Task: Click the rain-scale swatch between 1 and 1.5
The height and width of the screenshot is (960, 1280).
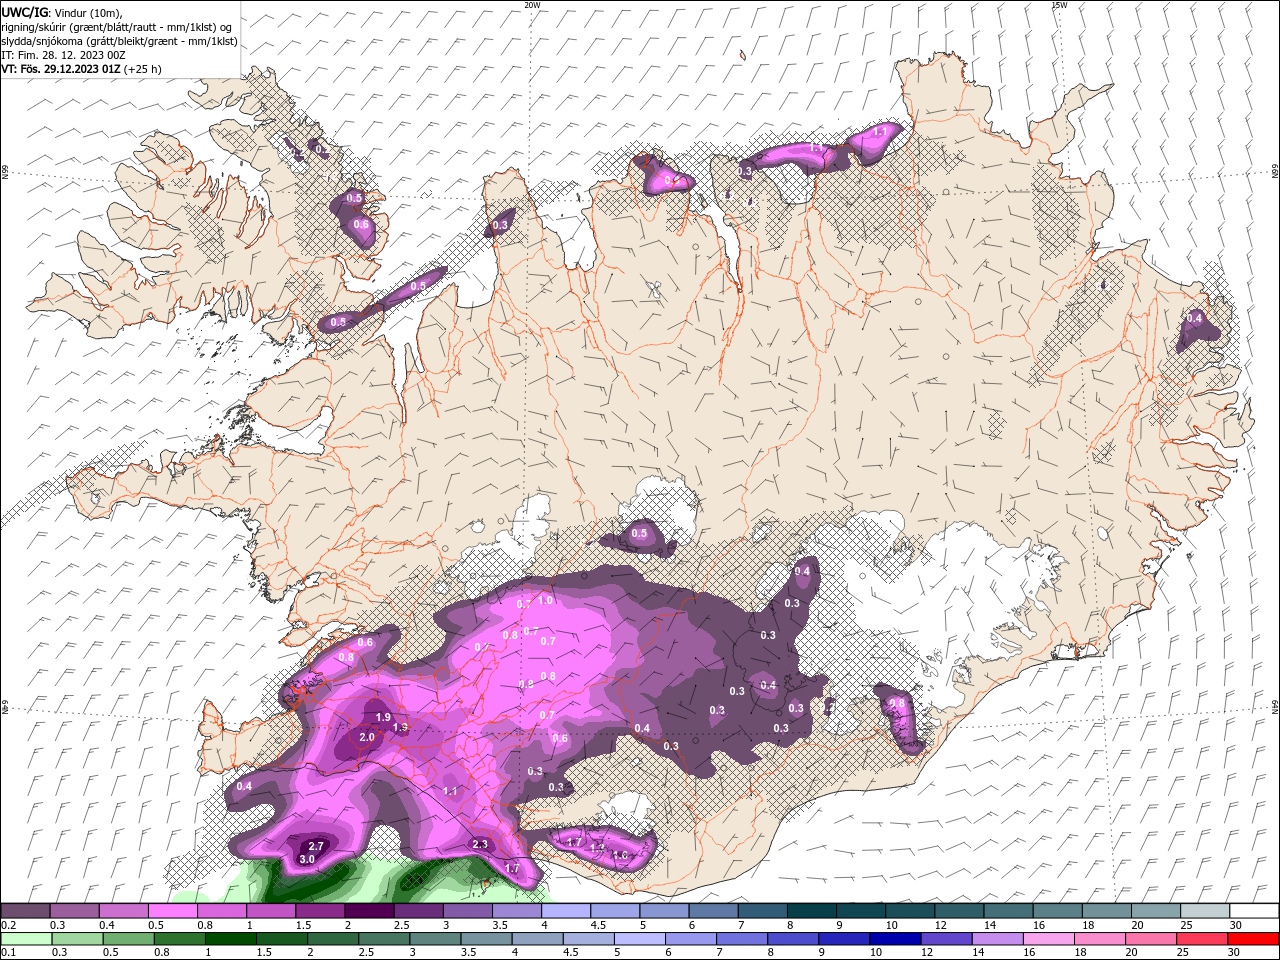Action: pos(230,938)
